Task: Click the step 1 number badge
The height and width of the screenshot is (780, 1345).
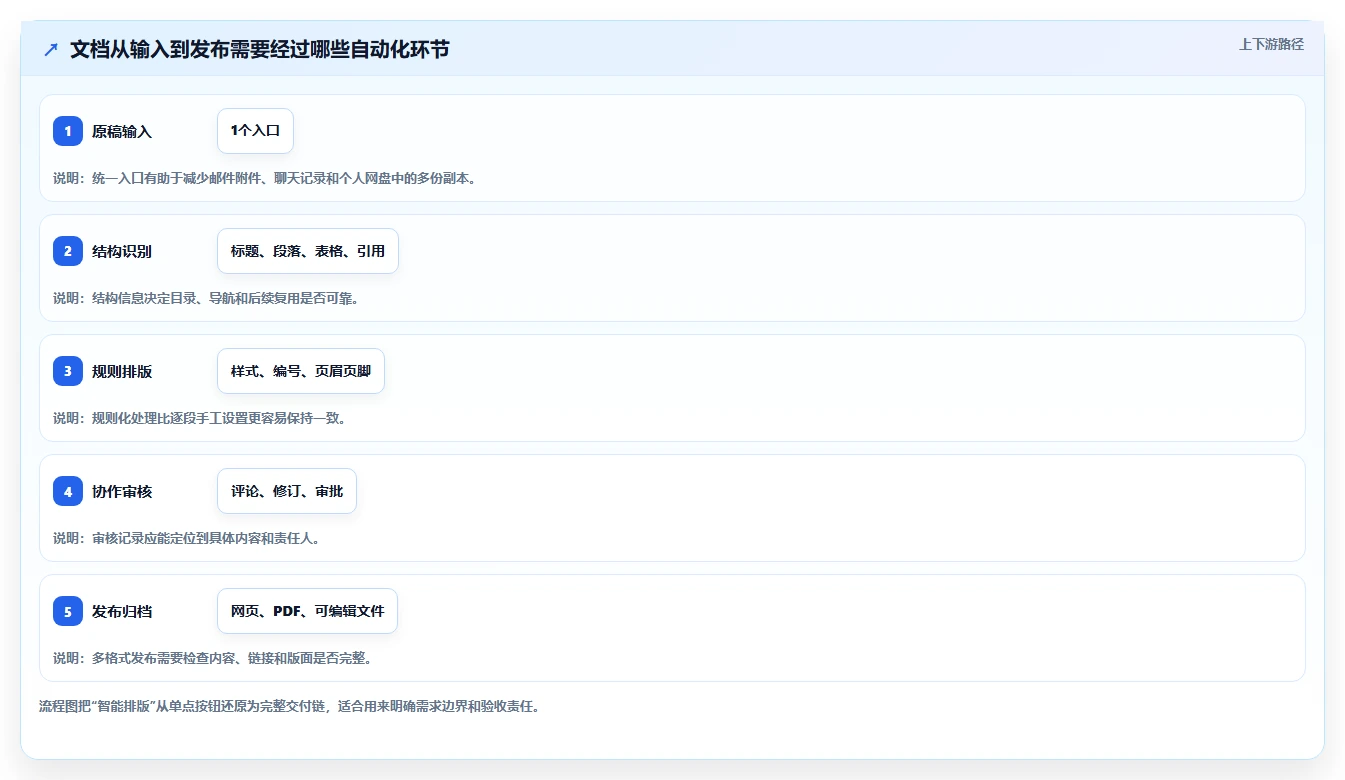Action: (x=68, y=131)
